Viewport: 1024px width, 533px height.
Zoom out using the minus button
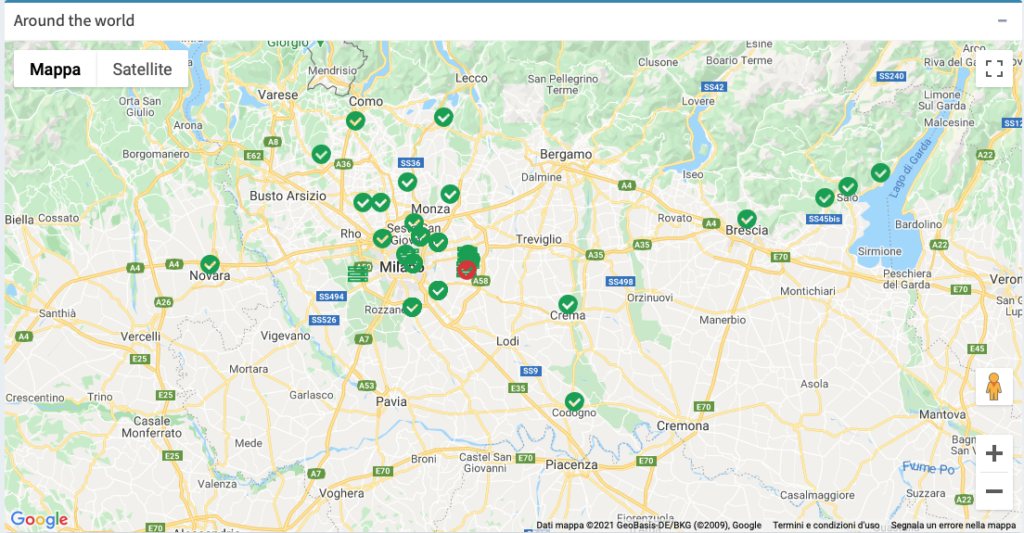tap(994, 491)
